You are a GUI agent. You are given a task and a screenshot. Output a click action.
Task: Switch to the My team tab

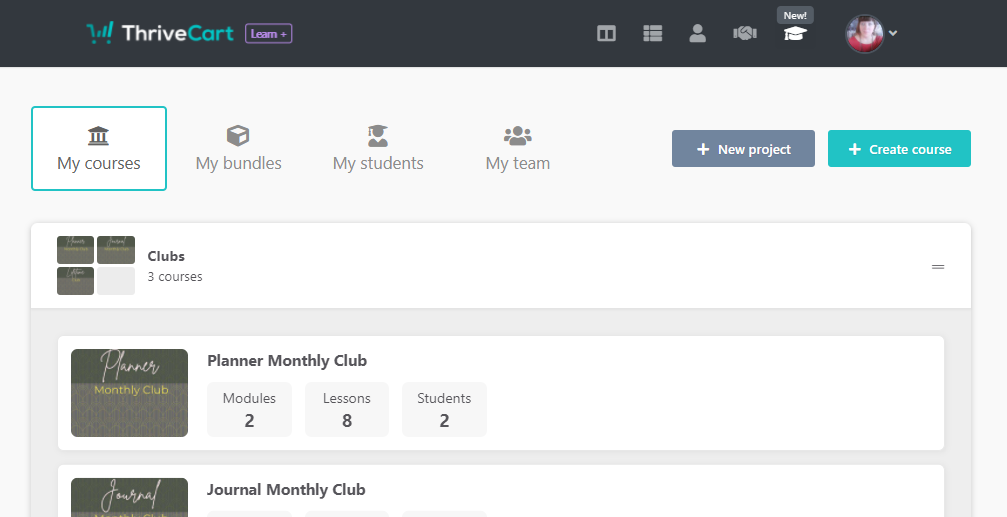(x=518, y=148)
